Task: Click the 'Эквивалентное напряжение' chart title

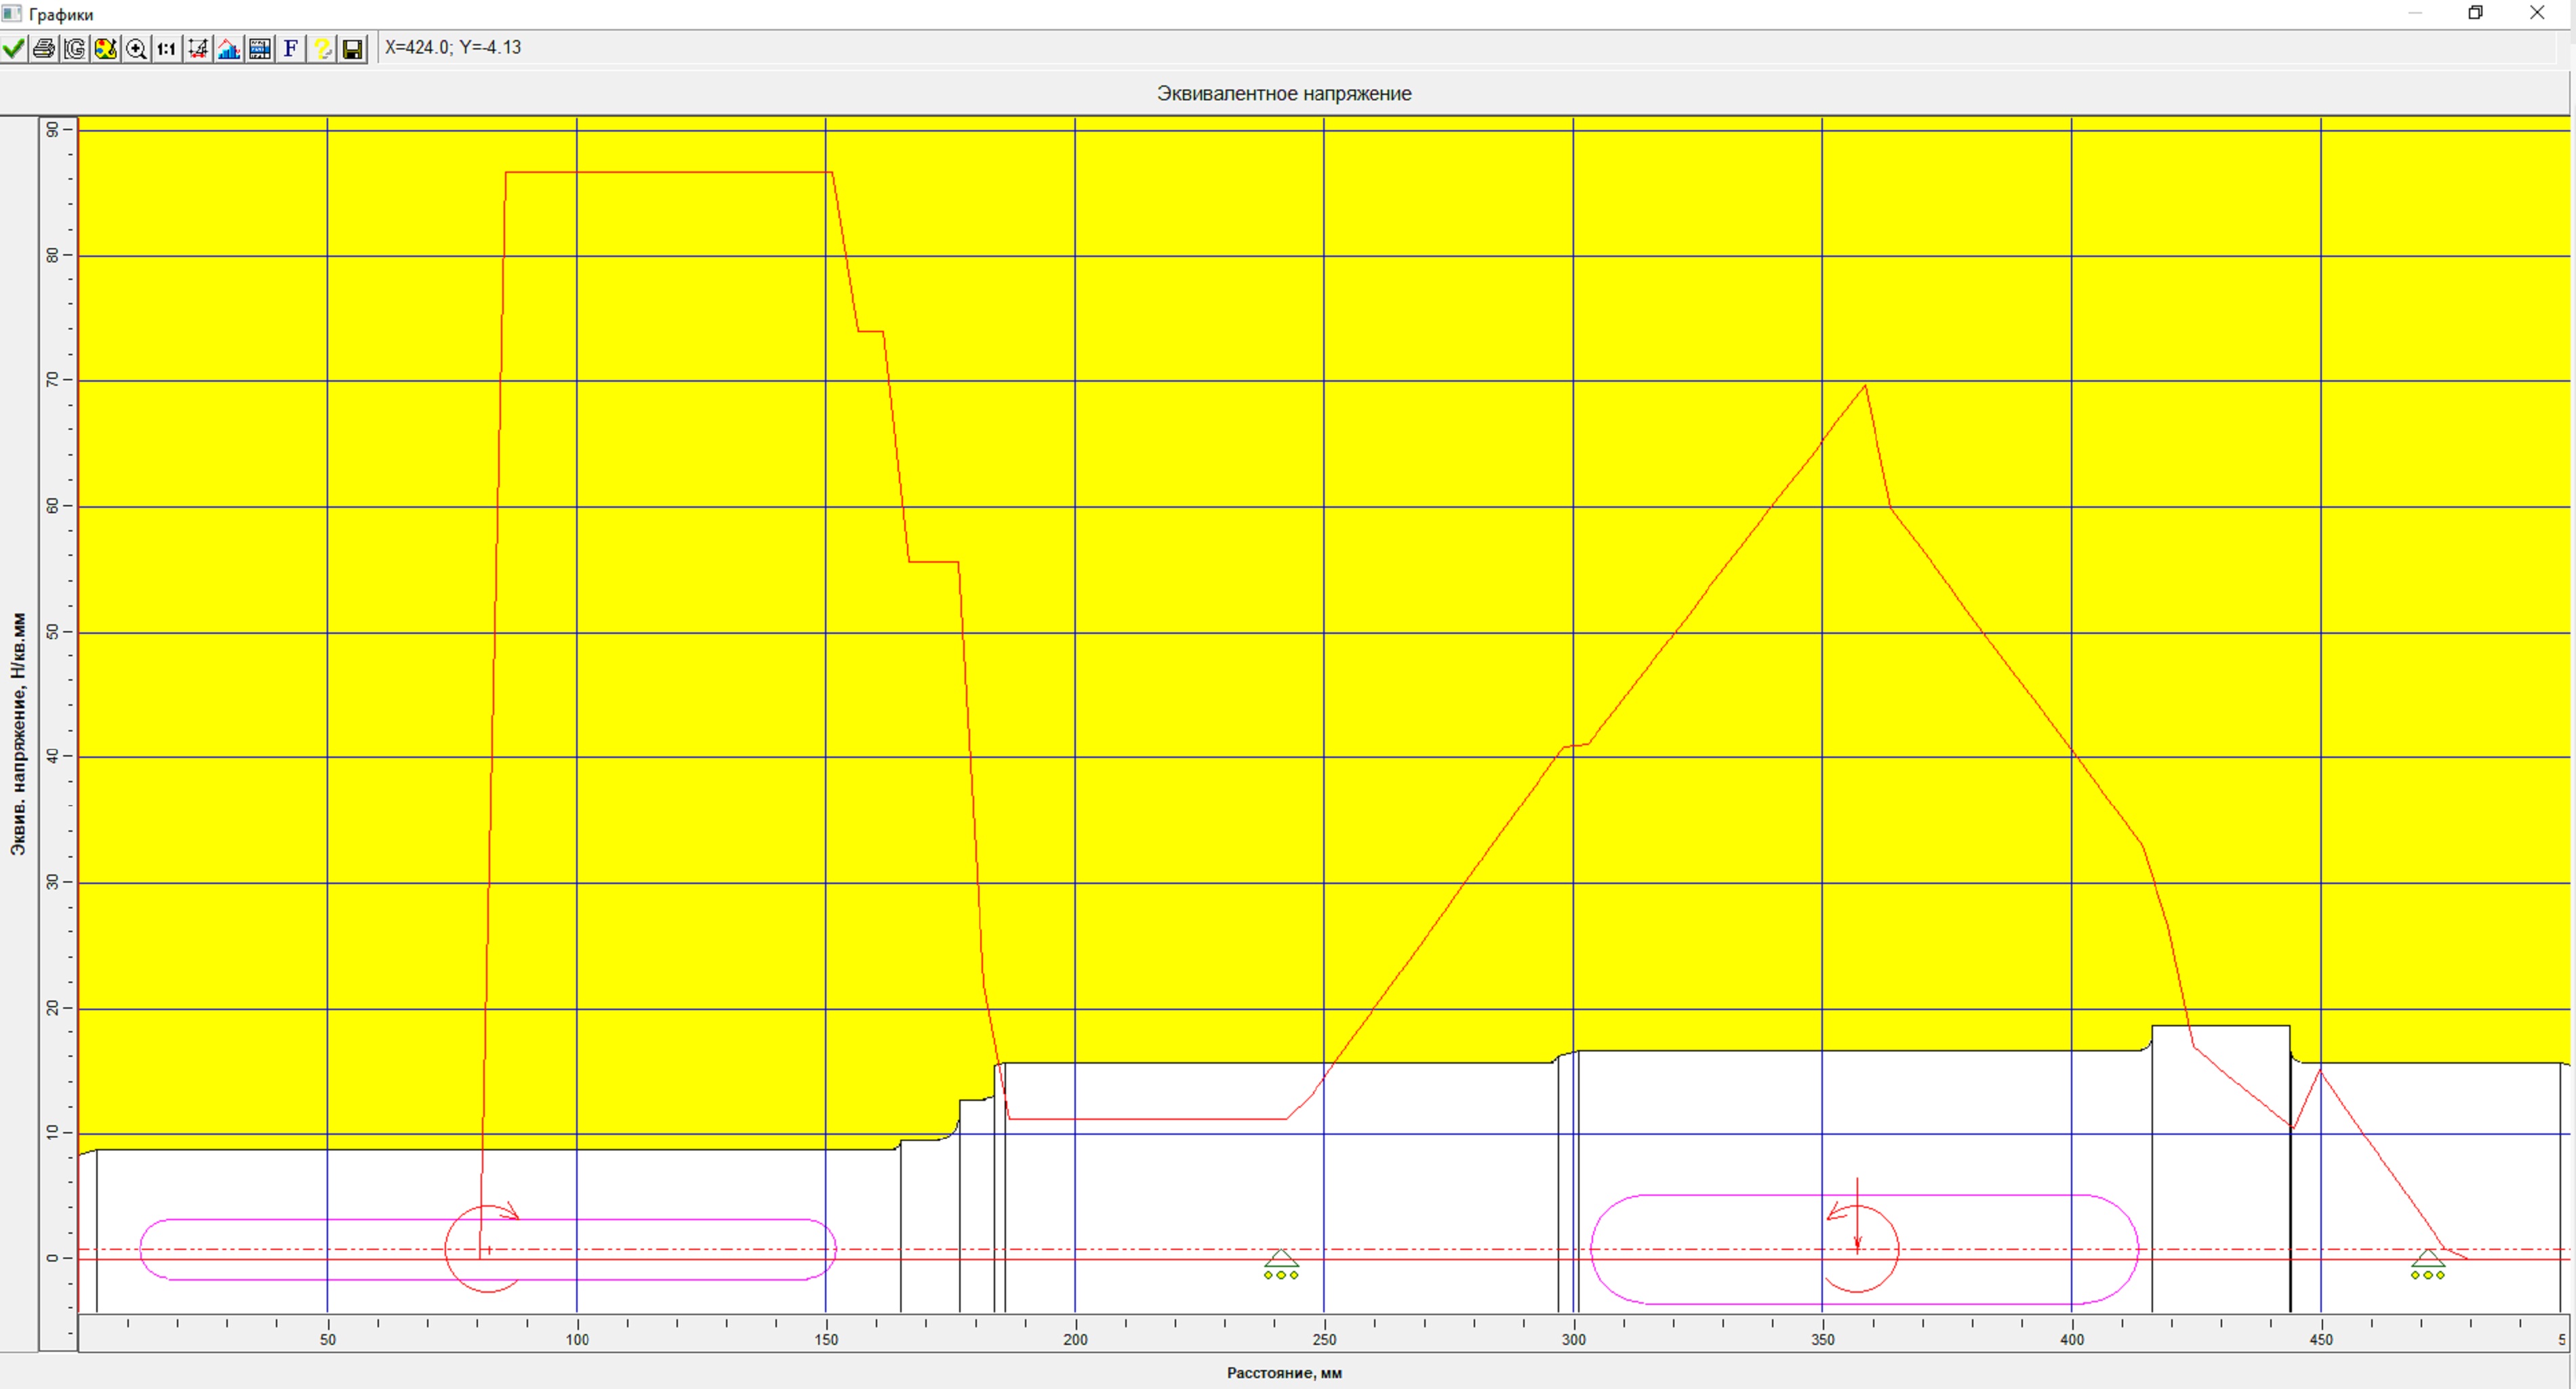Action: pyautogui.click(x=1284, y=94)
